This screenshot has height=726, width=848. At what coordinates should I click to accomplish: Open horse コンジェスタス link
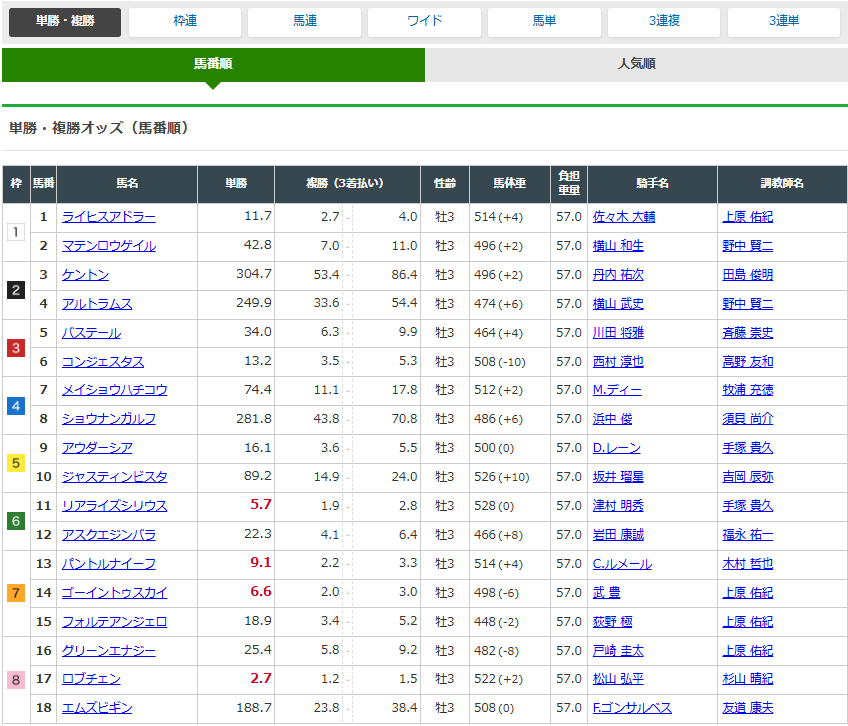103,362
